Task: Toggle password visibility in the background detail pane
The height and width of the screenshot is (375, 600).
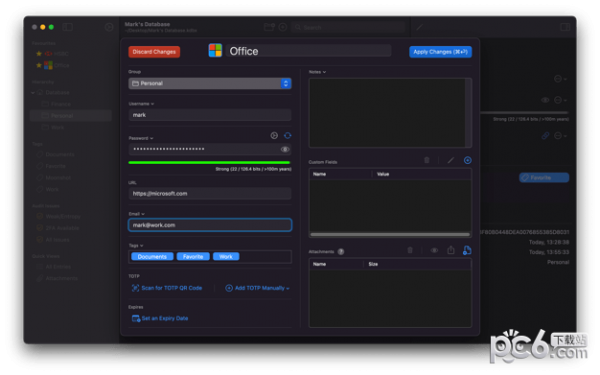Action: tap(545, 100)
